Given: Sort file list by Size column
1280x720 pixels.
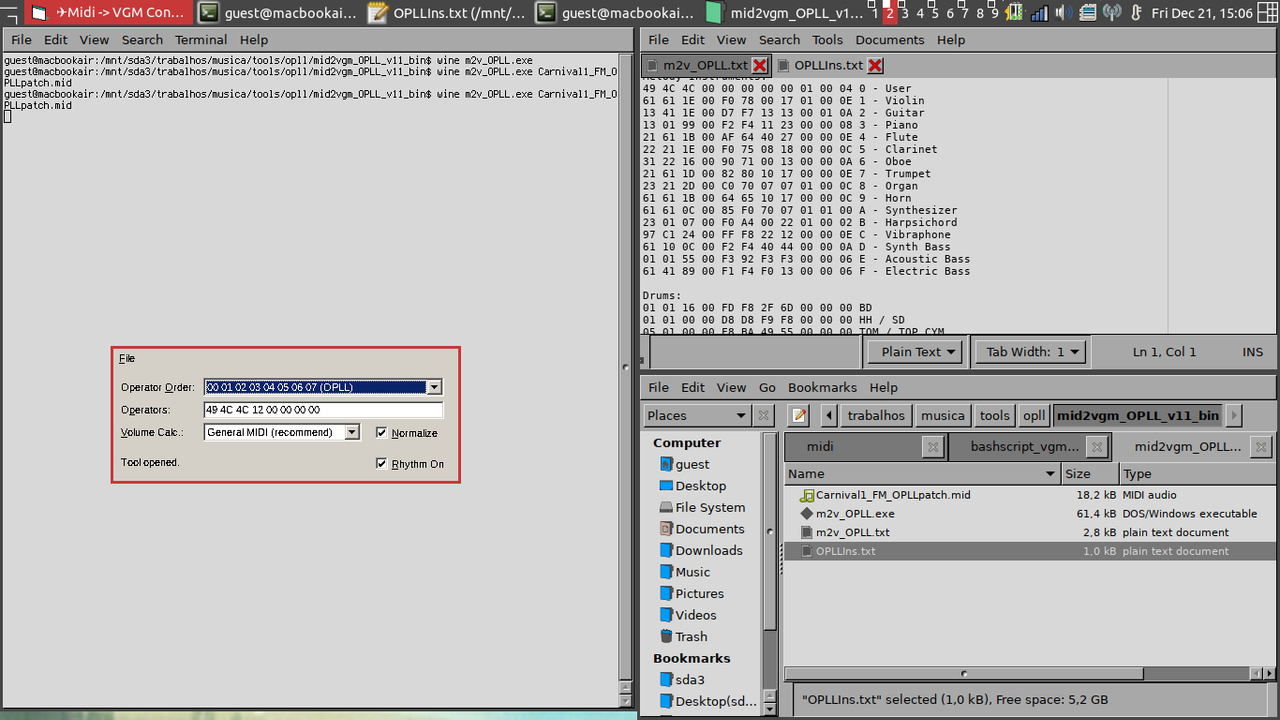Looking at the screenshot, I should point(1090,474).
